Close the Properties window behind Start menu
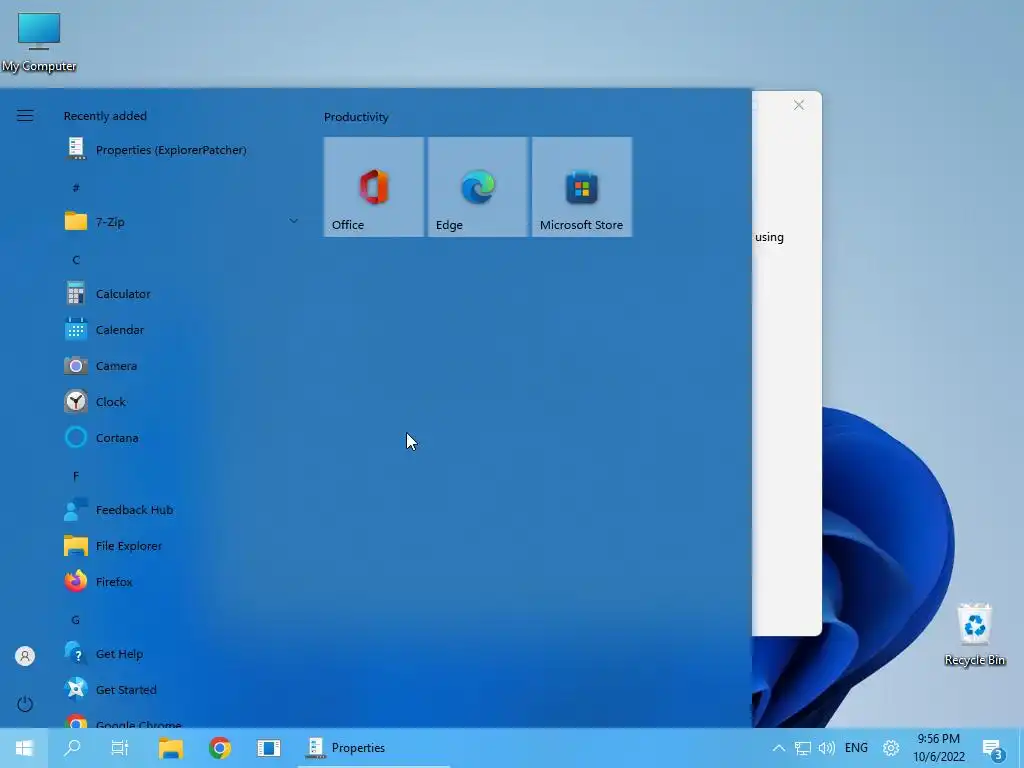Viewport: 1024px width, 768px height. click(799, 105)
